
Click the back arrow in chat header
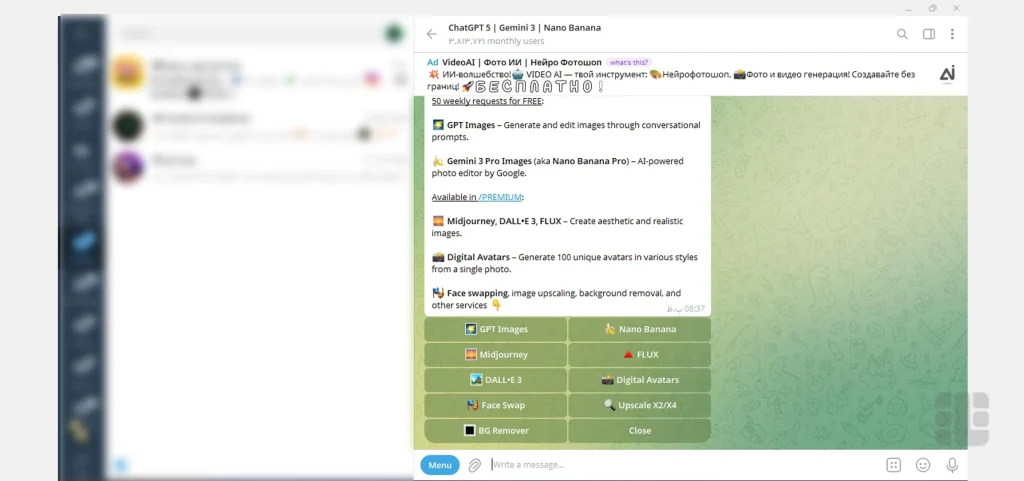point(432,34)
